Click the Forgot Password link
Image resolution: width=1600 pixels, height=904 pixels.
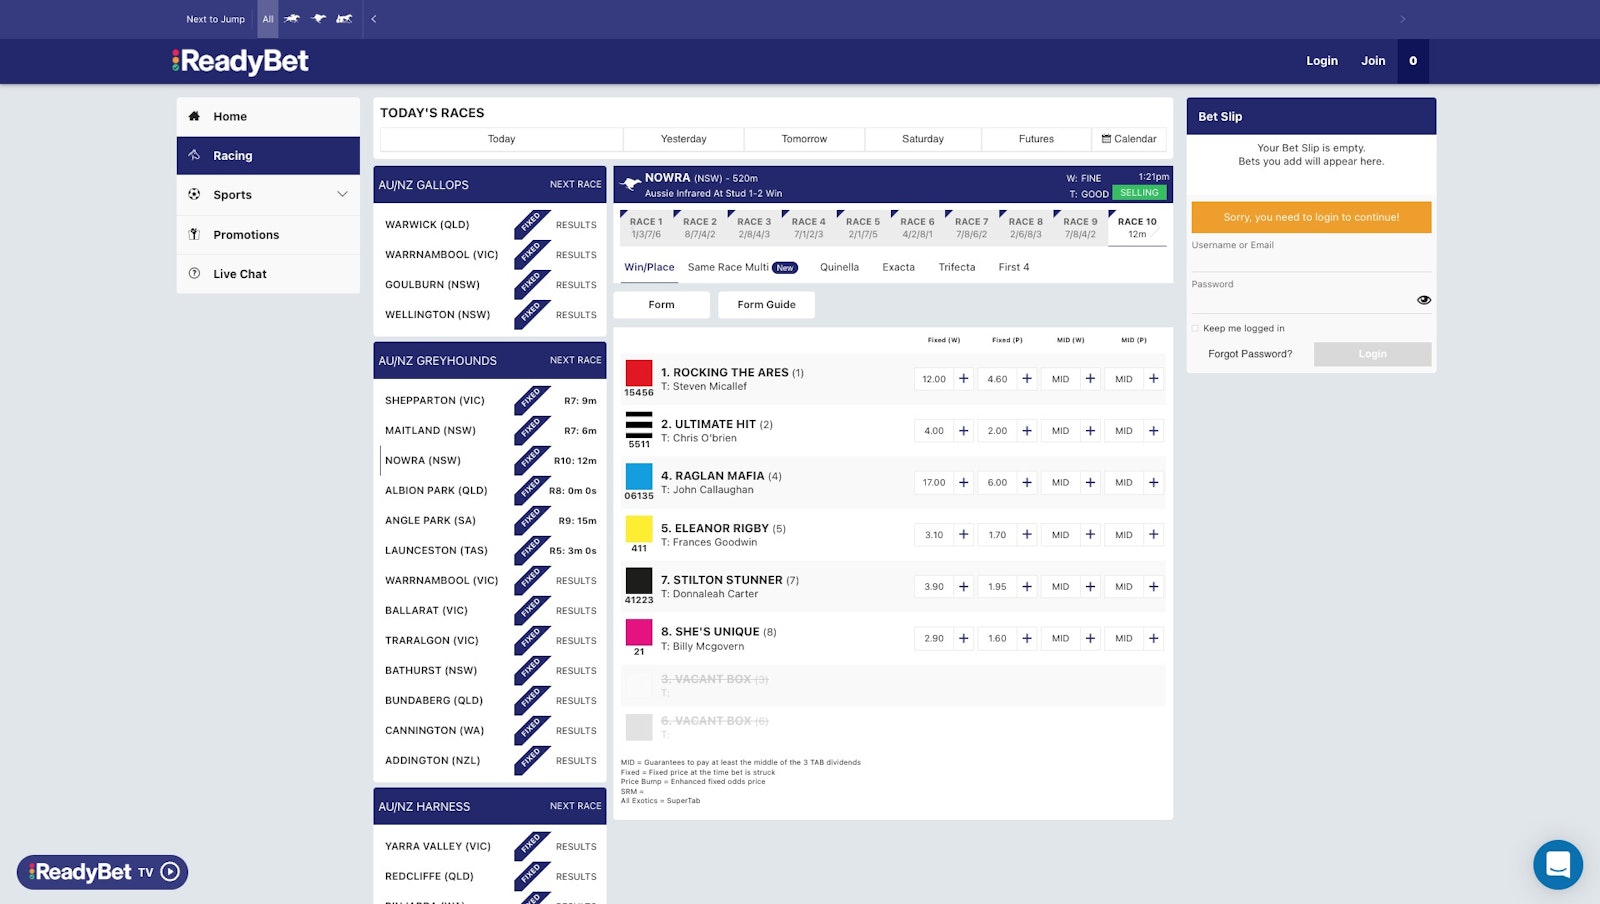tap(1249, 354)
